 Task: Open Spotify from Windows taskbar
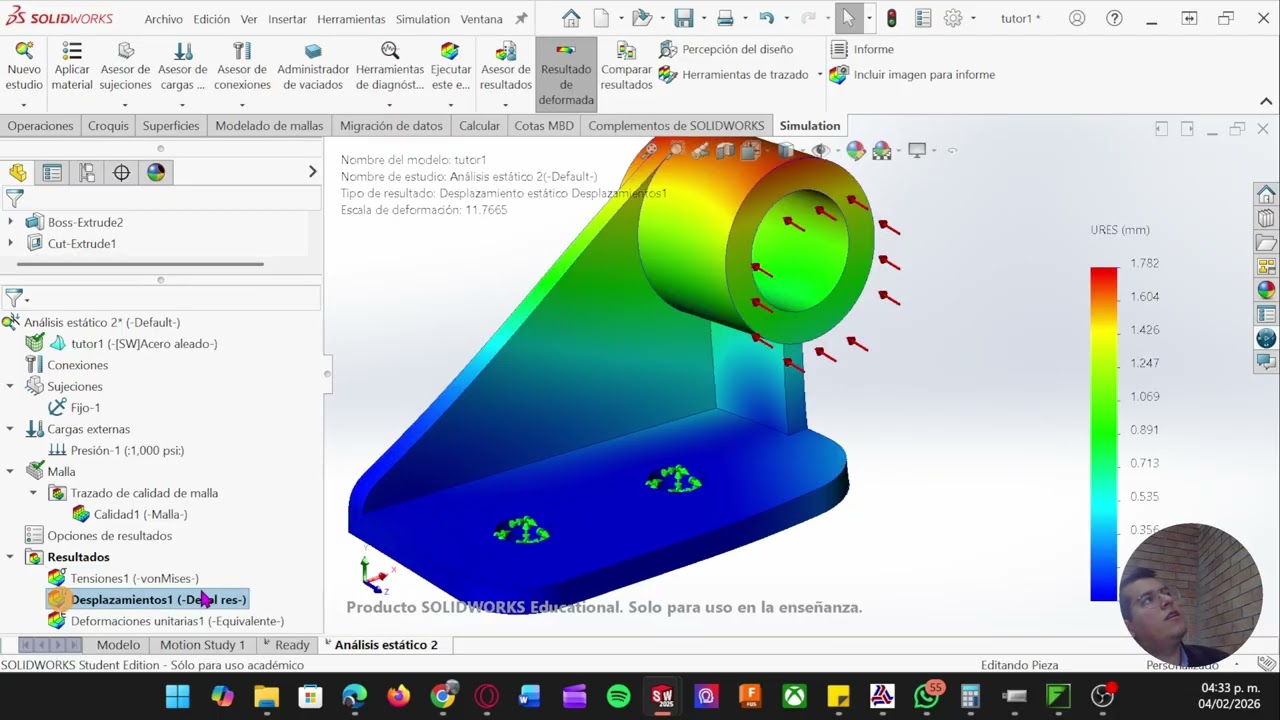(618, 696)
